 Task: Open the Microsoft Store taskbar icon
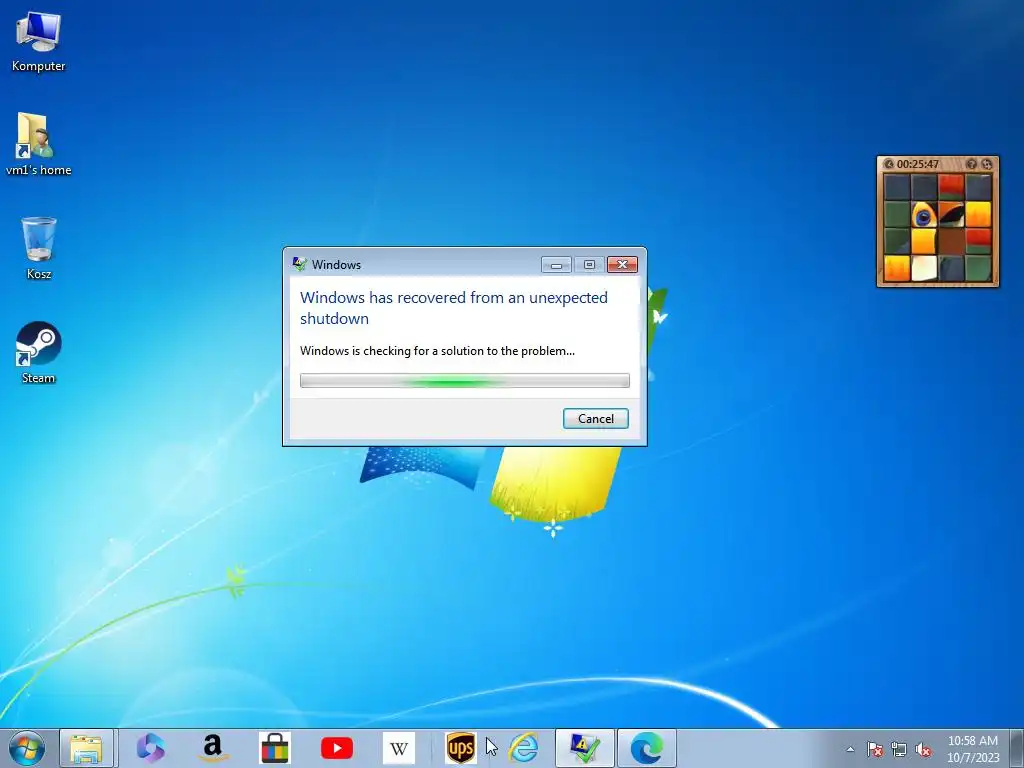coord(274,748)
